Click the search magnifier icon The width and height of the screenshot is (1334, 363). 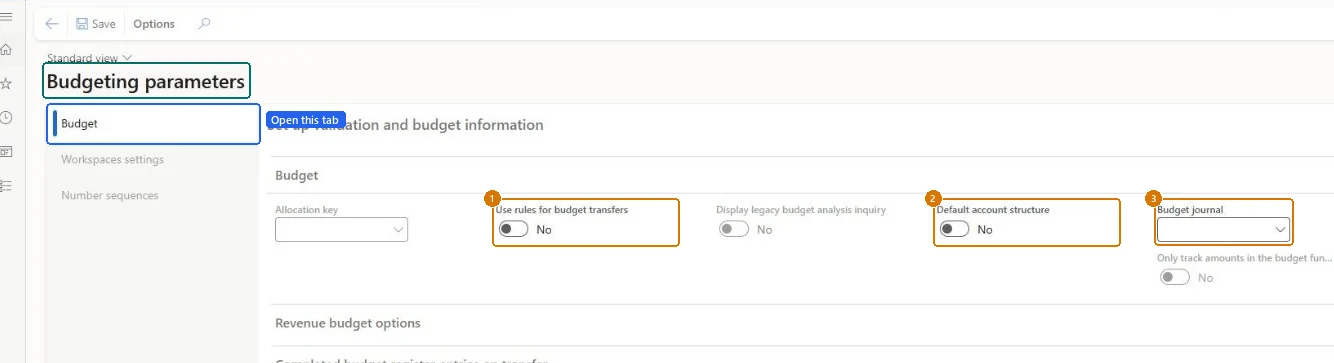point(204,24)
